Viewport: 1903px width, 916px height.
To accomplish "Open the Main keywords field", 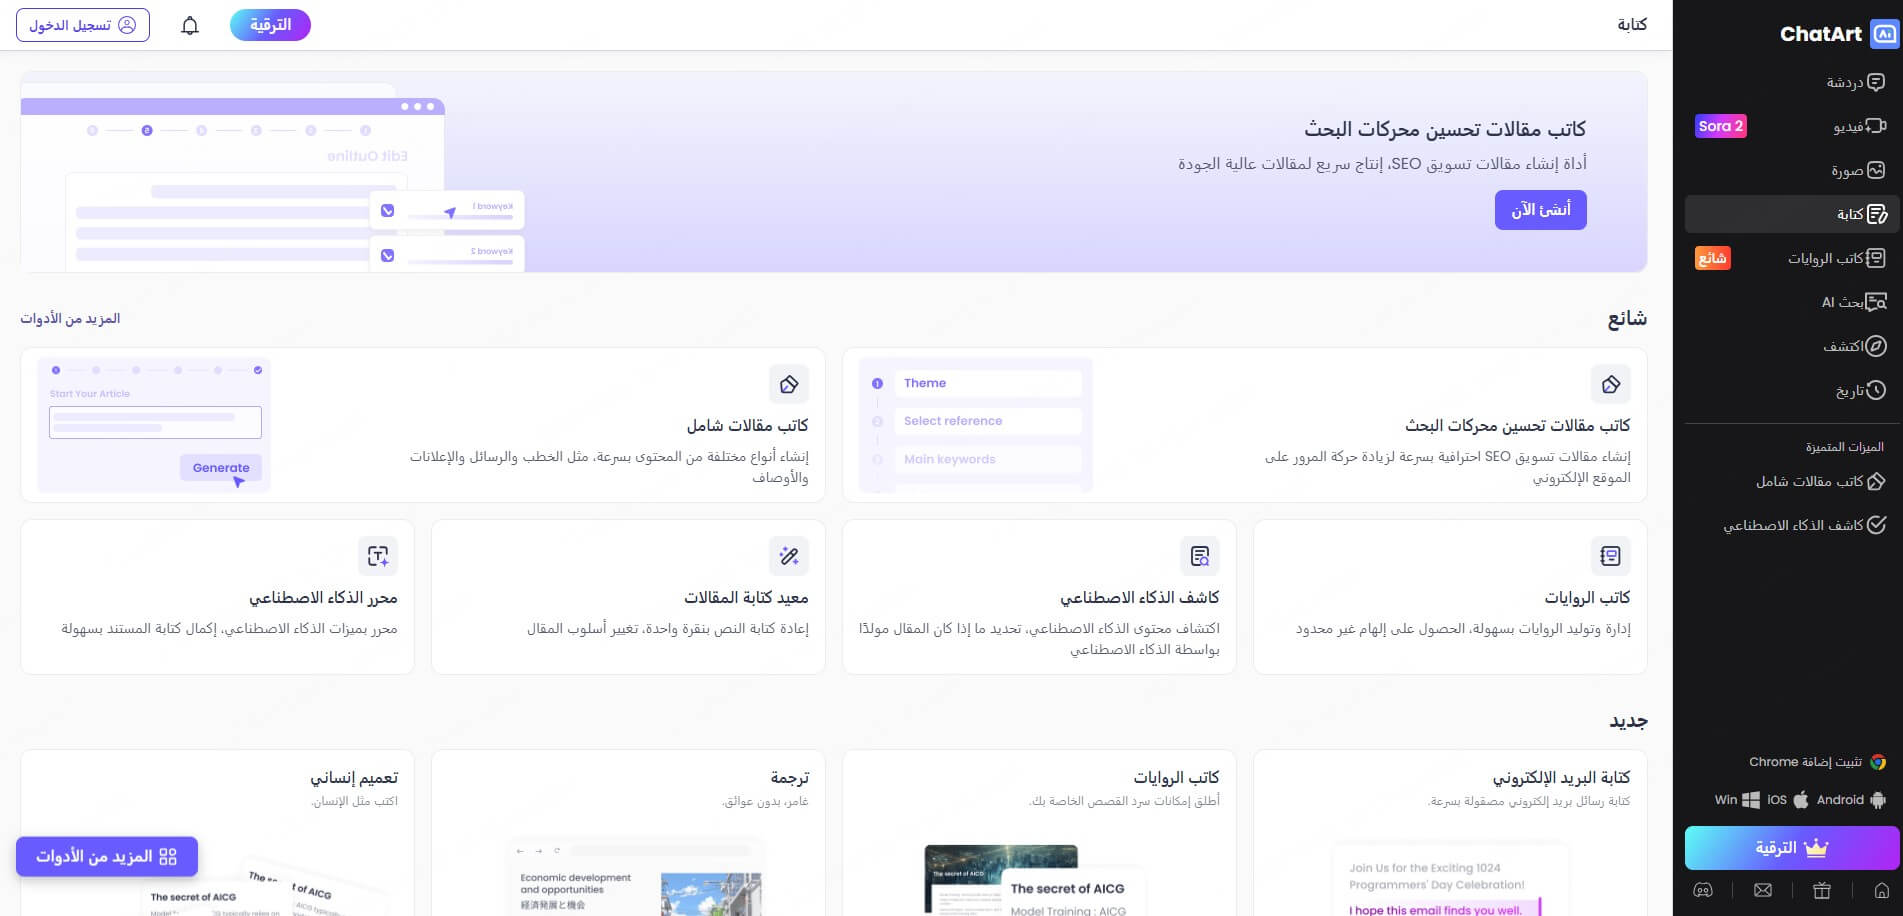I will 988,460.
